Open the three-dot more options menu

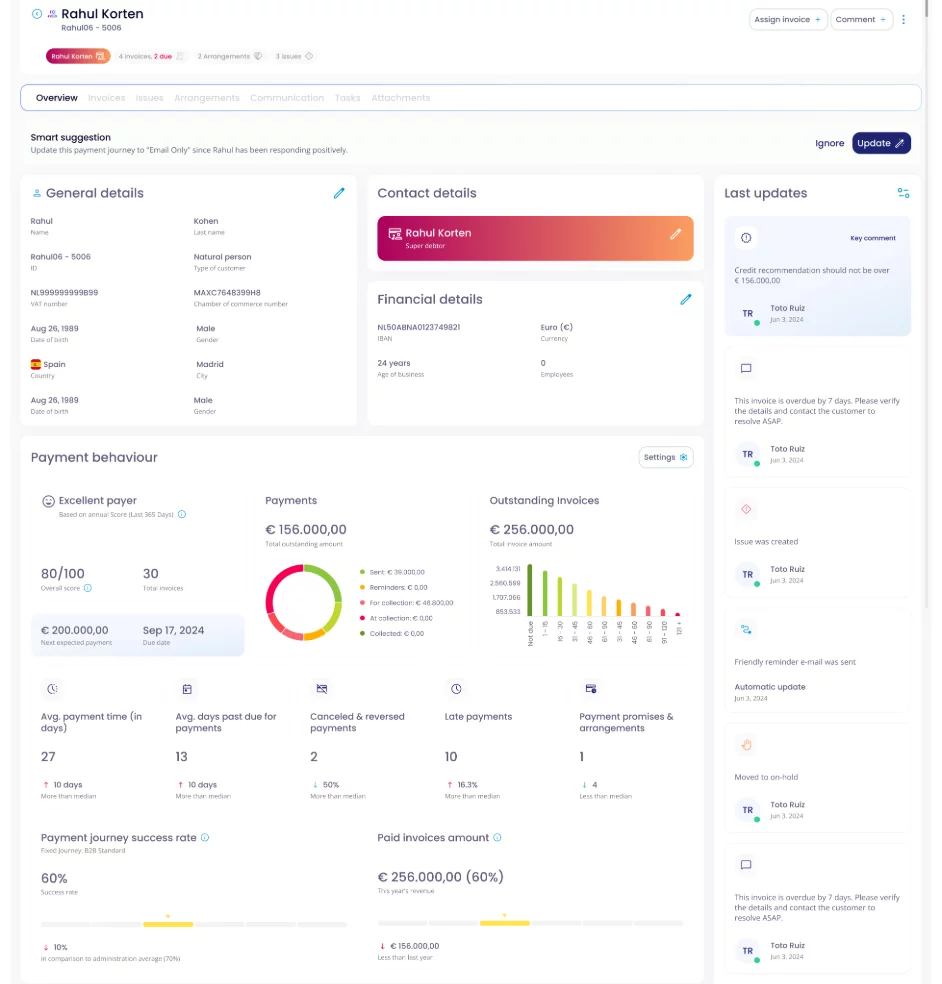904,19
